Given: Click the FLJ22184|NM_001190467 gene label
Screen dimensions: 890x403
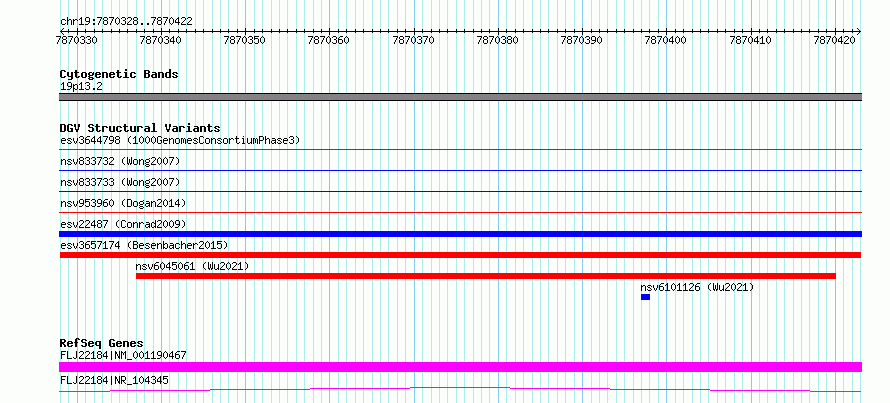Looking at the screenshot, I should pyautogui.click(x=123, y=356).
